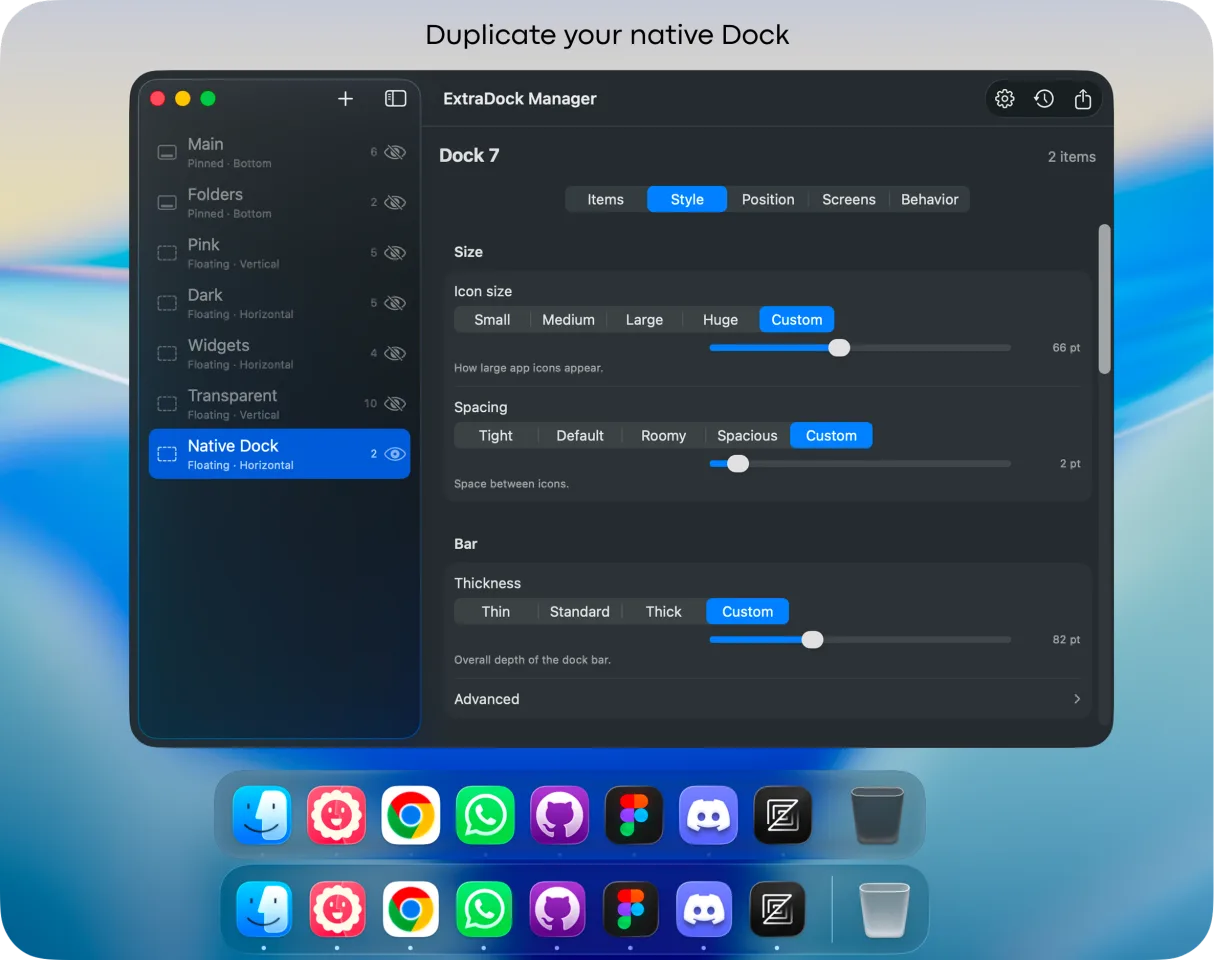
Task: Toggle visibility of Dark dock
Action: pyautogui.click(x=395, y=302)
